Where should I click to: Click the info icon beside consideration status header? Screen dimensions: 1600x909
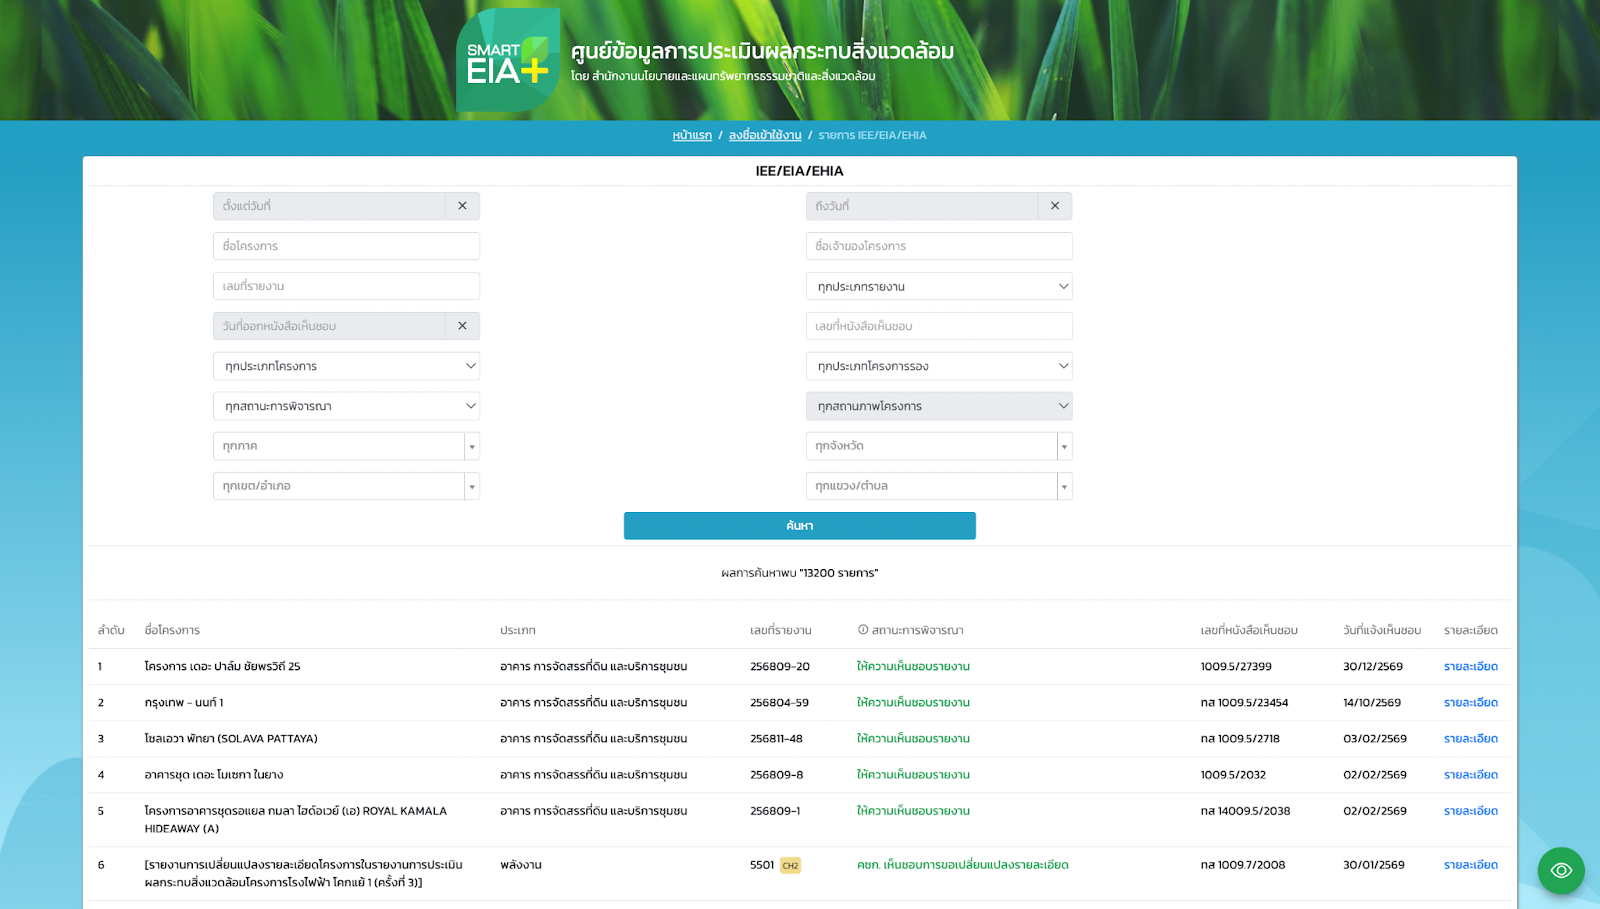[x=863, y=630]
